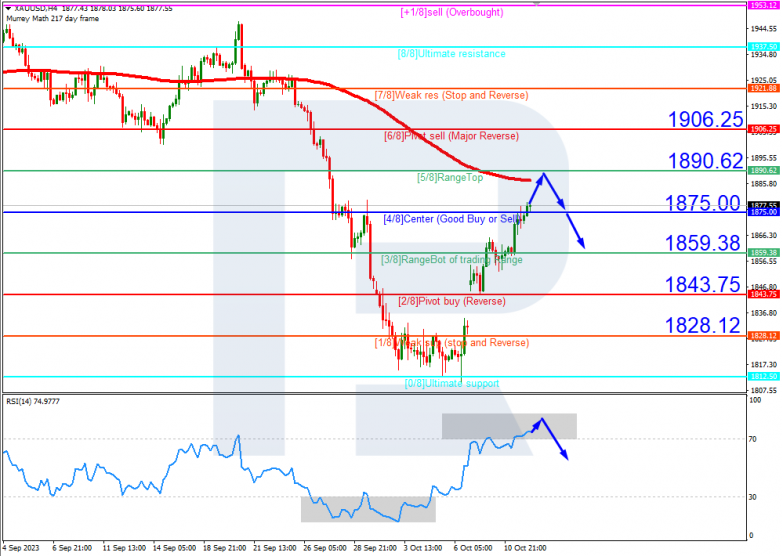Select the 100 level on the RSI scale
782x556 pixels.
point(756,400)
